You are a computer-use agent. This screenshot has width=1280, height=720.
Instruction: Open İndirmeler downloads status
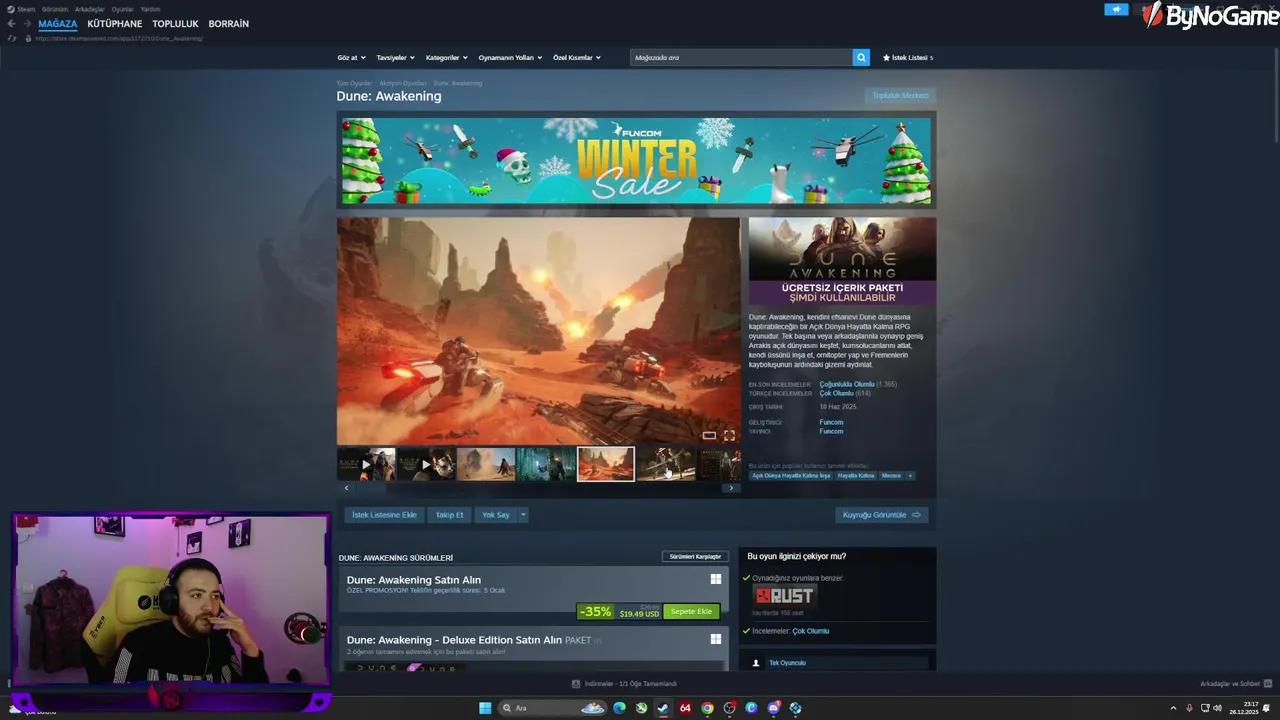[x=624, y=684]
